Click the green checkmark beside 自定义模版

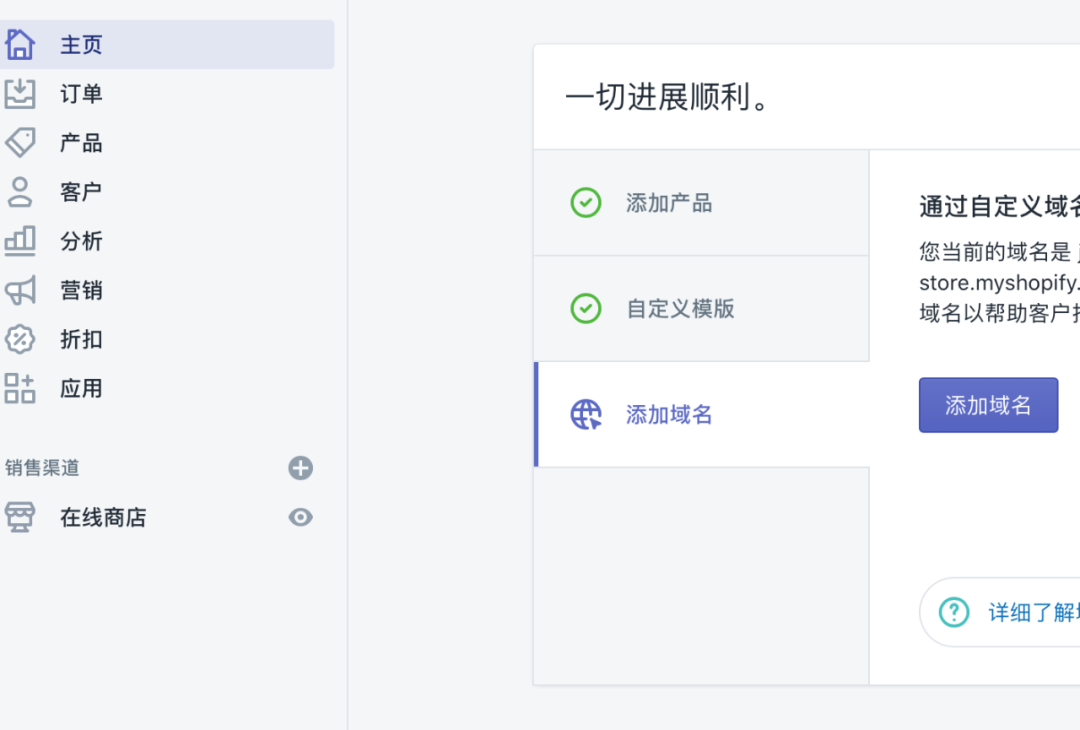coord(586,308)
